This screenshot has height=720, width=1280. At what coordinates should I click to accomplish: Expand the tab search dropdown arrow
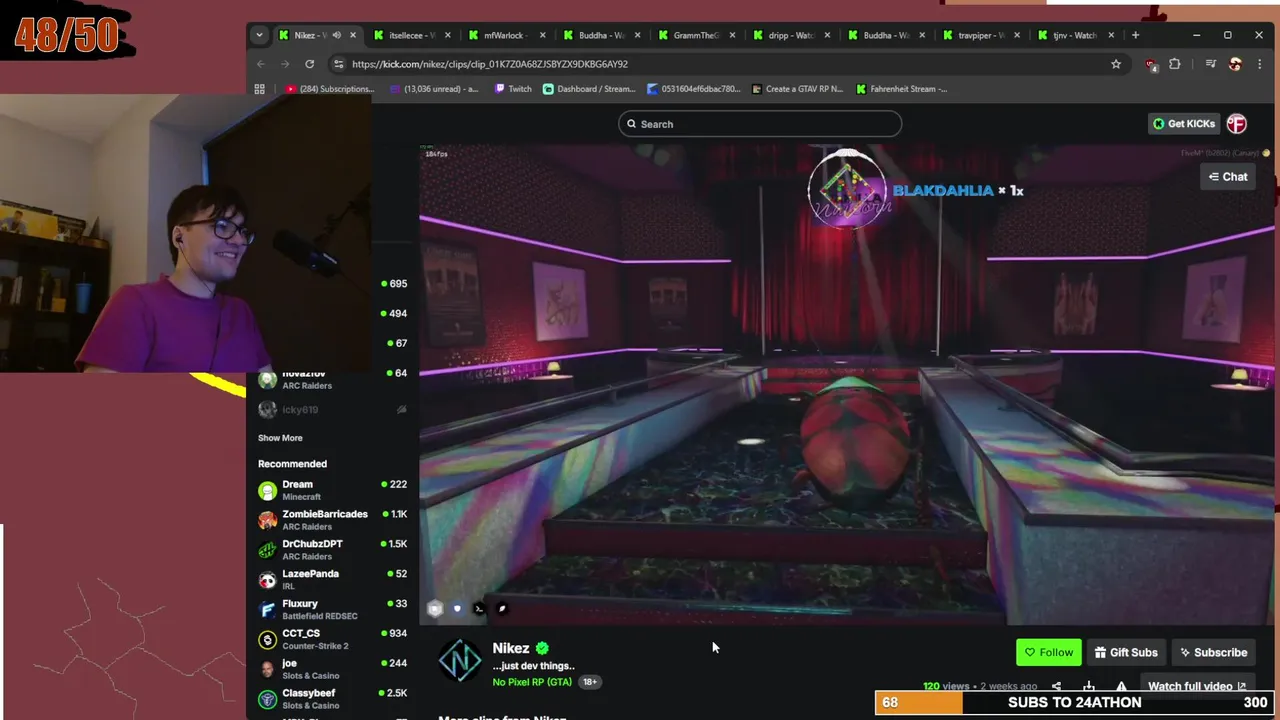[259, 35]
